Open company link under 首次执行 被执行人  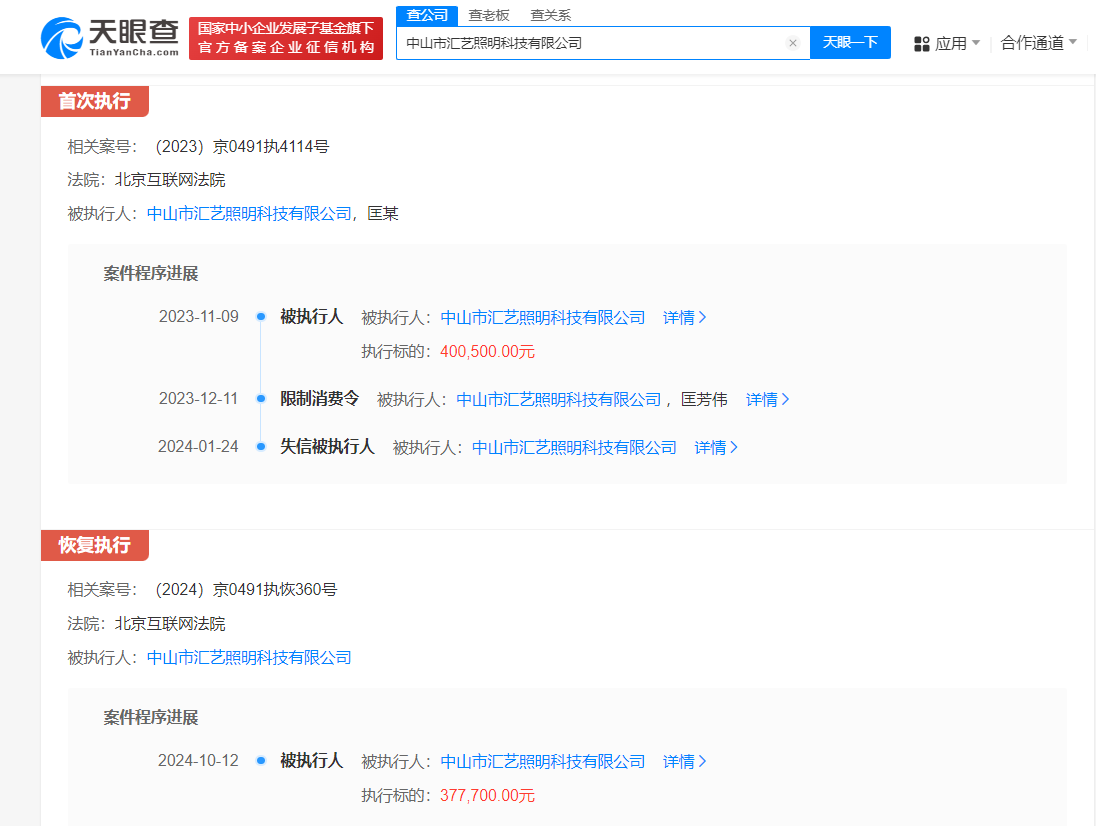[249, 214]
